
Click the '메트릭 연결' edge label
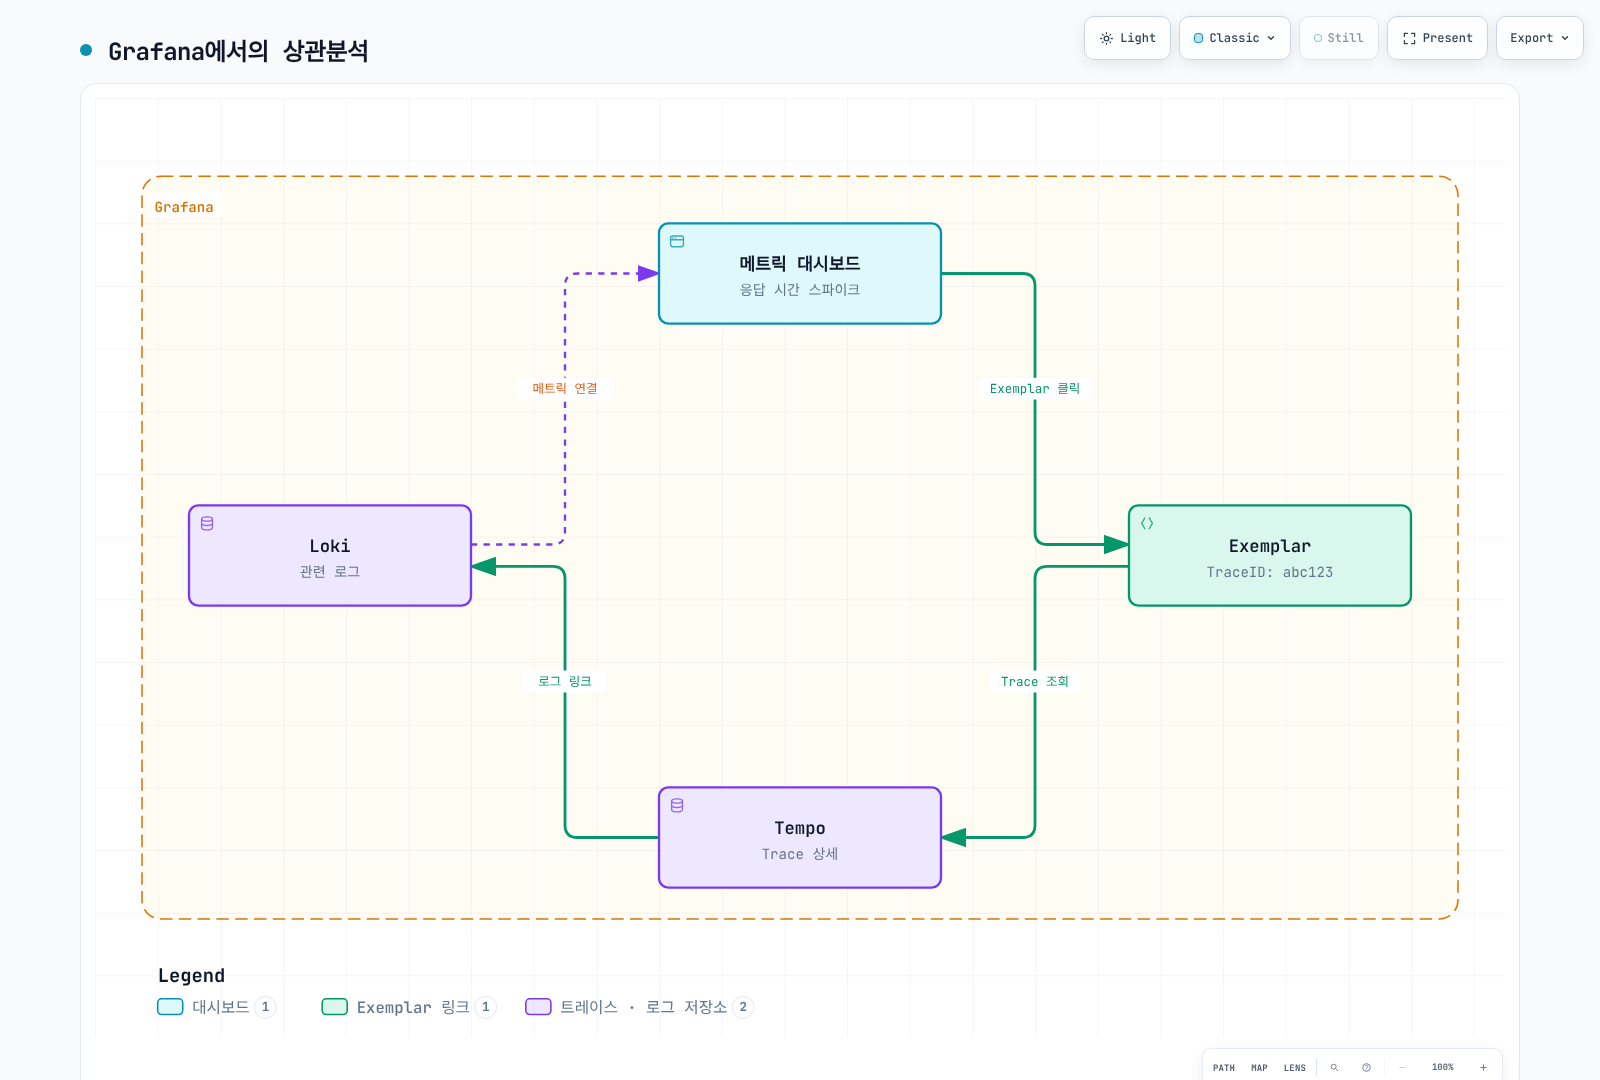tap(565, 388)
